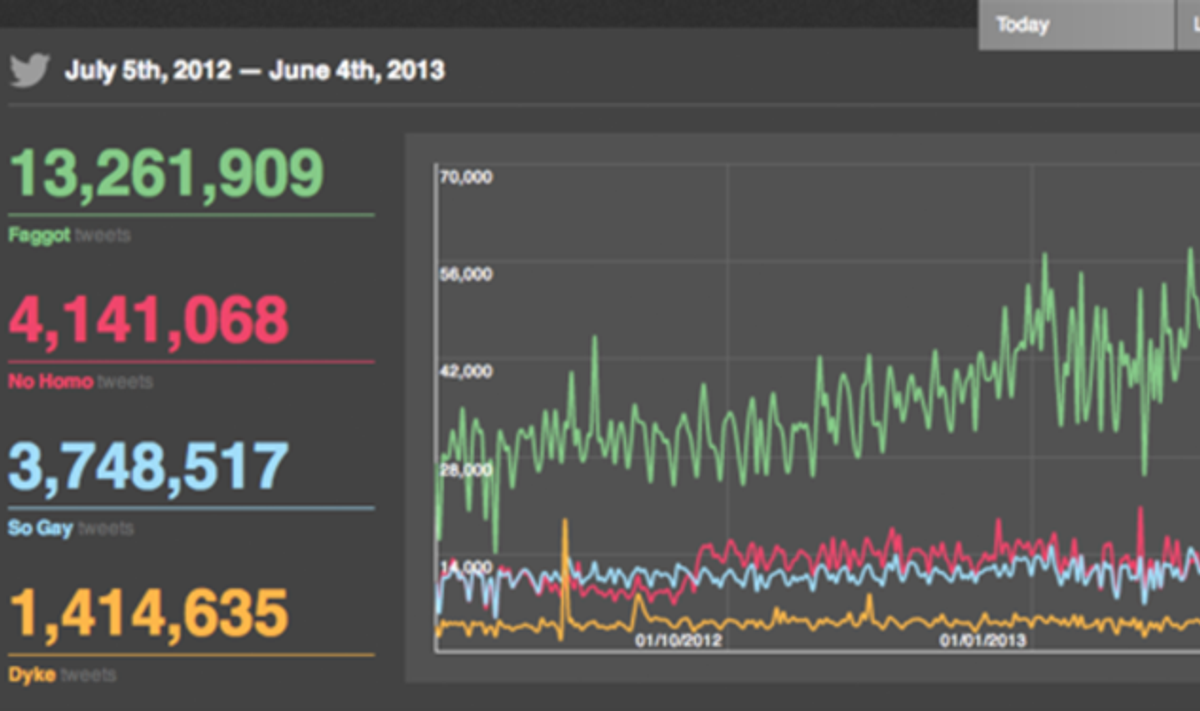The width and height of the screenshot is (1200, 711).
Task: Select the 01/01/2013 x-axis date marker
Action: tap(982, 640)
